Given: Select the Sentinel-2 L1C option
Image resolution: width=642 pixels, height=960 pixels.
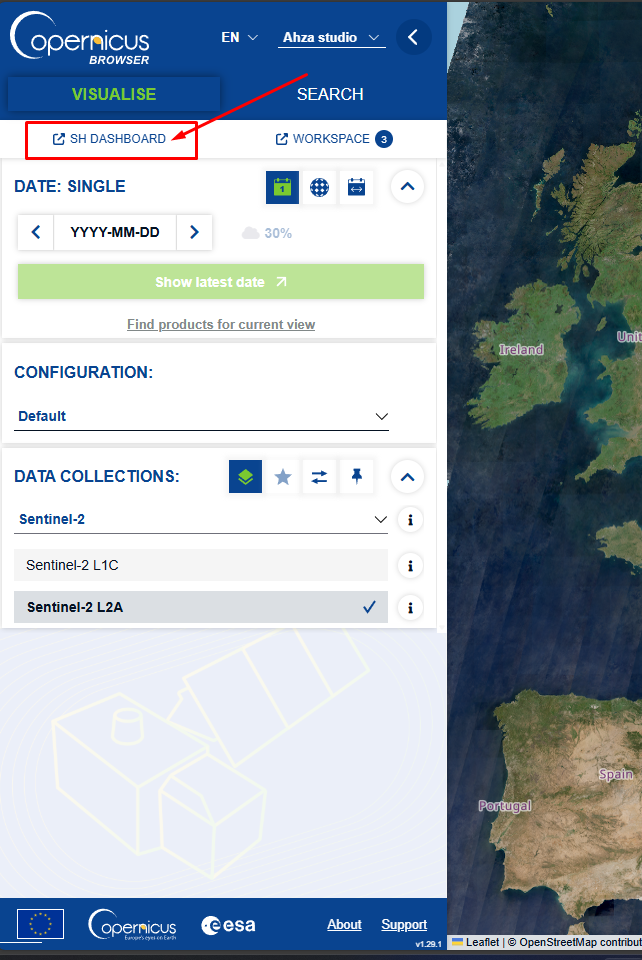Looking at the screenshot, I should 201,564.
